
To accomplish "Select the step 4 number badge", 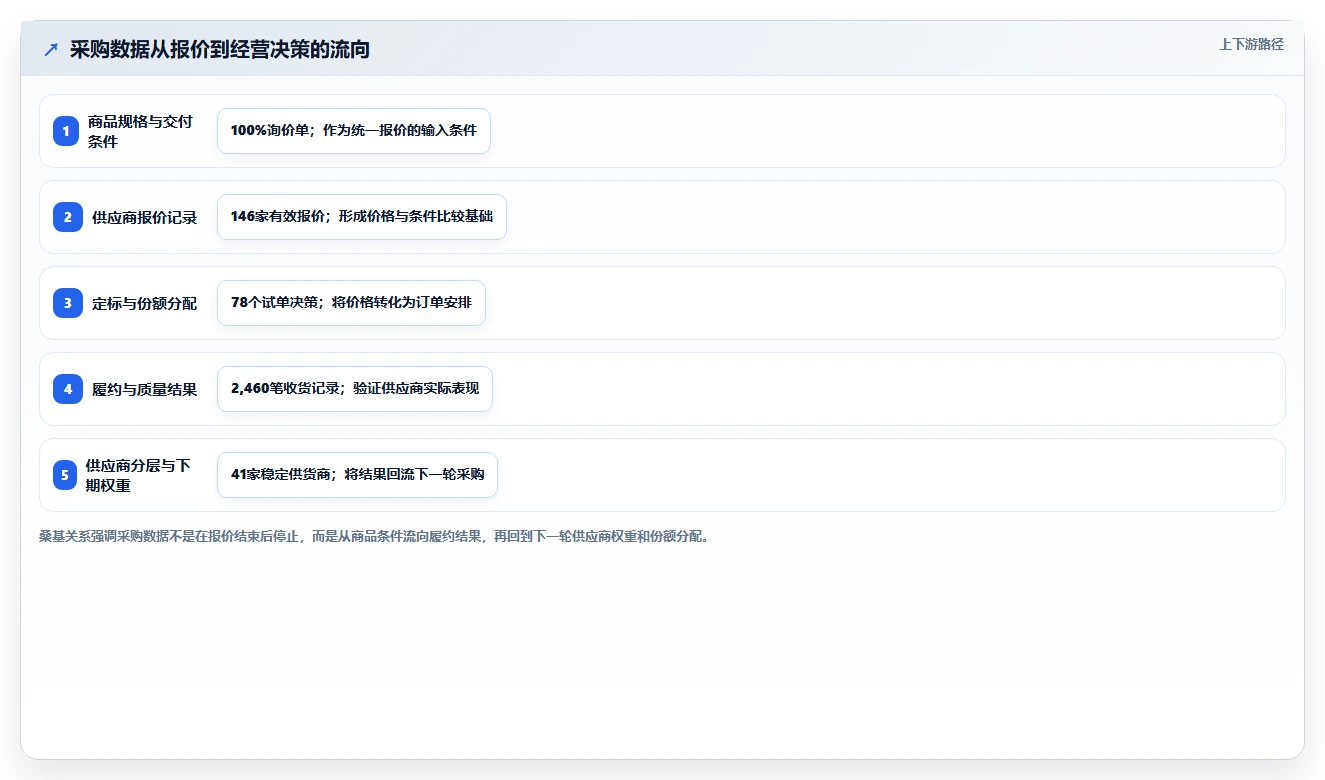I will pyautogui.click(x=68, y=389).
